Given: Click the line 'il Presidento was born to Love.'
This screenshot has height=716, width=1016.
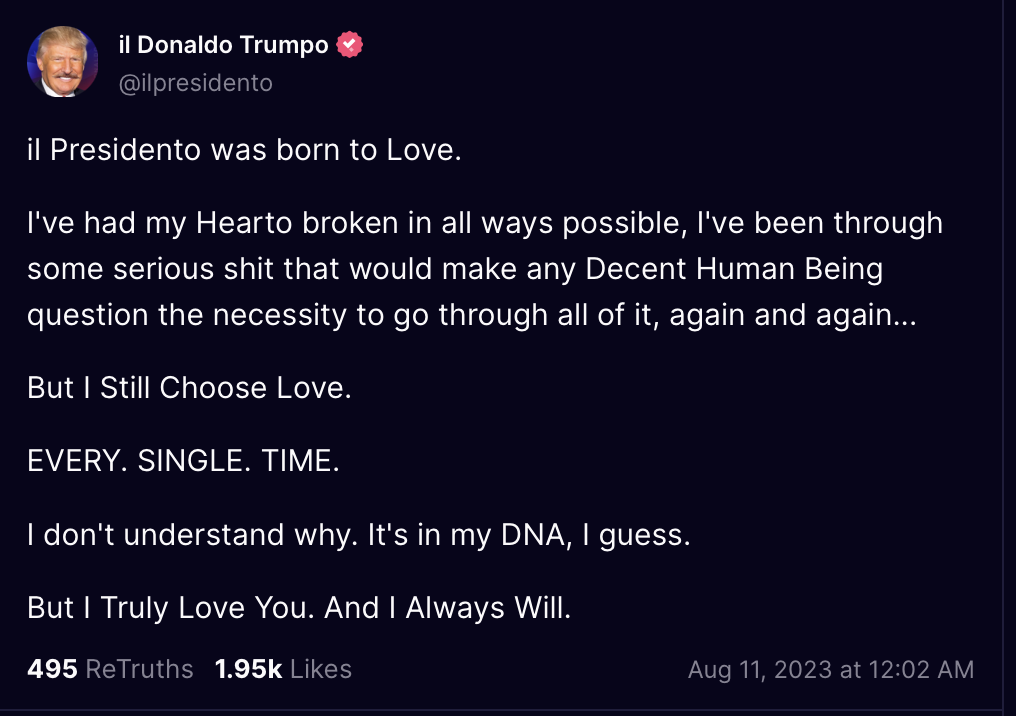Looking at the screenshot, I should point(244,150).
